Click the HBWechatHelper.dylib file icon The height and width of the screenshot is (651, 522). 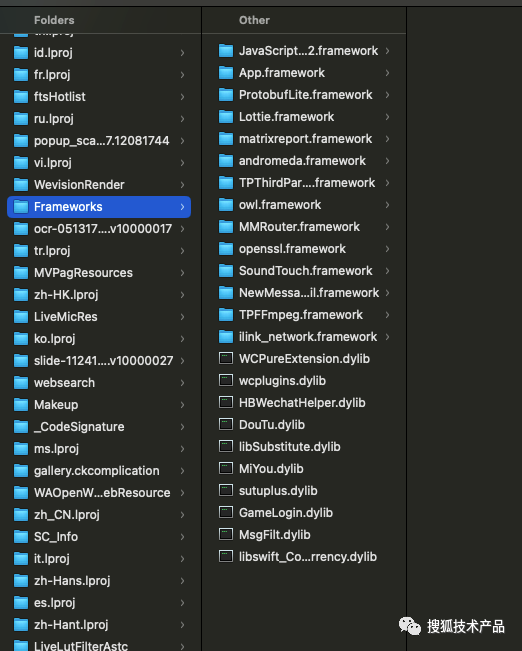pos(226,402)
